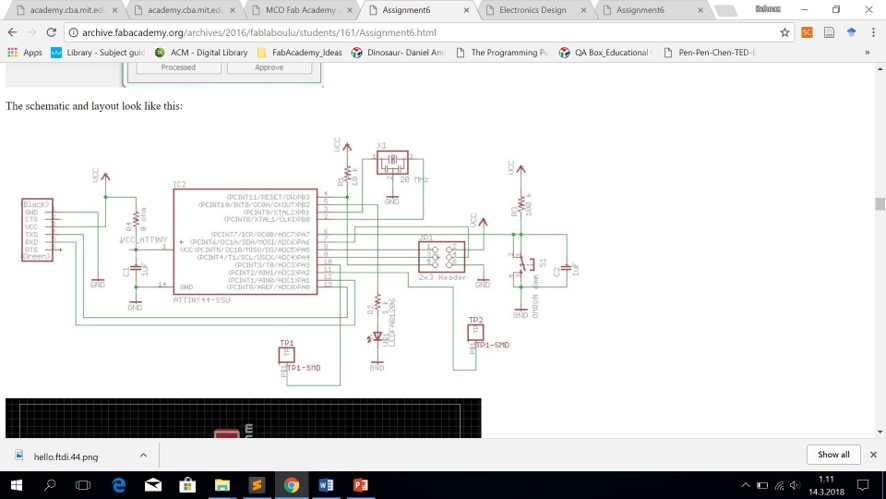This screenshot has width=886, height=499.
Task: Click the address bar URL field
Action: [427, 33]
